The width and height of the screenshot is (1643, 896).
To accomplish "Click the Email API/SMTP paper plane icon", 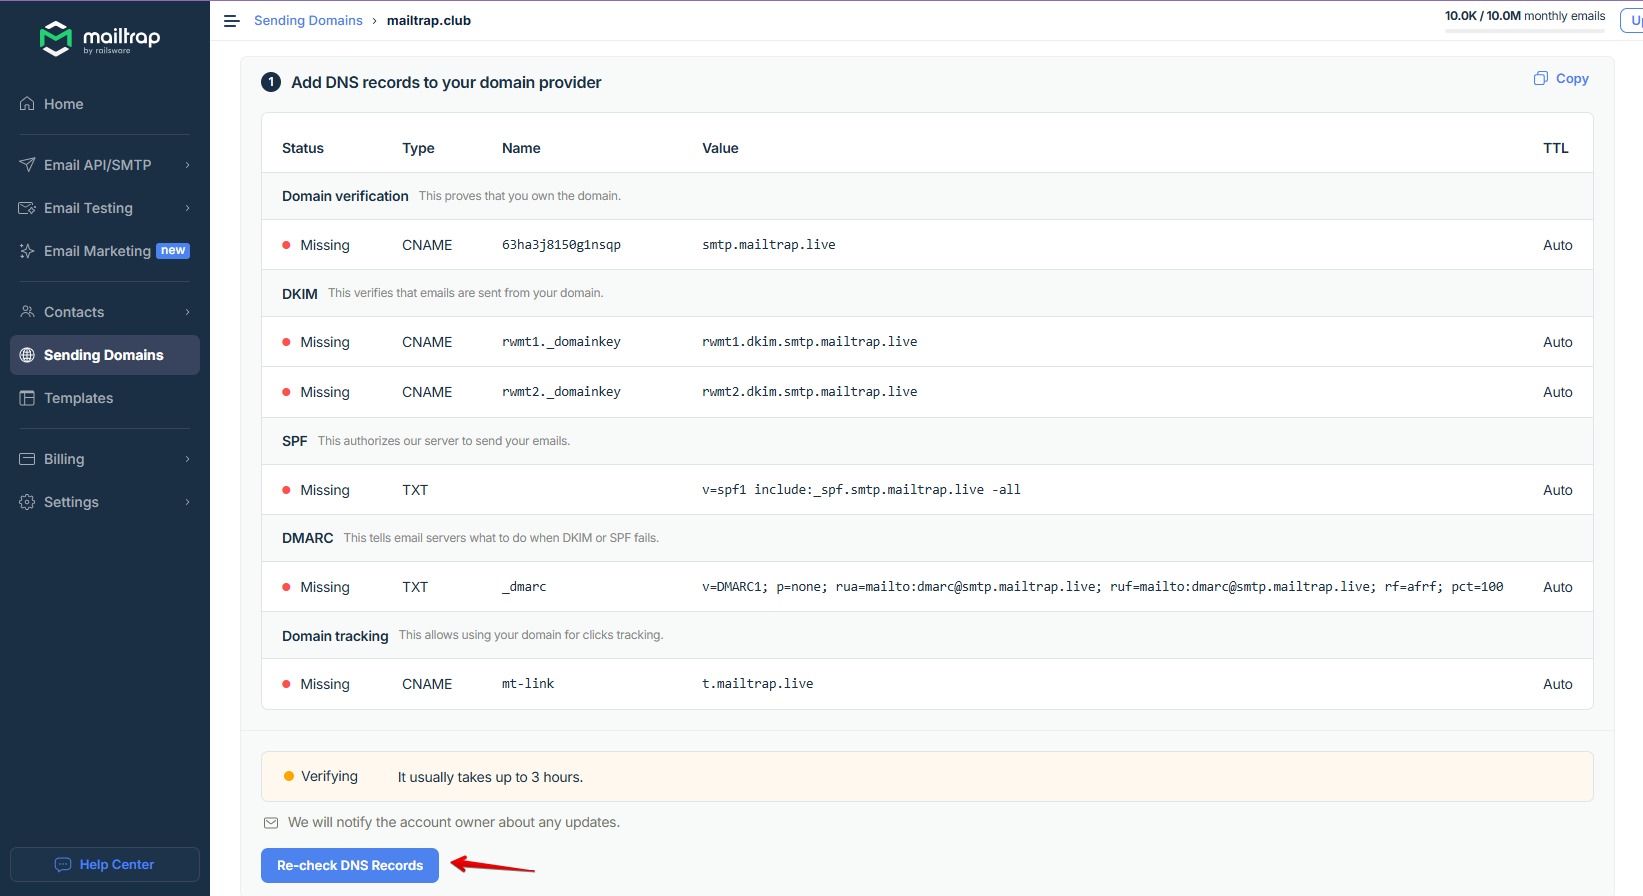I will pos(27,165).
